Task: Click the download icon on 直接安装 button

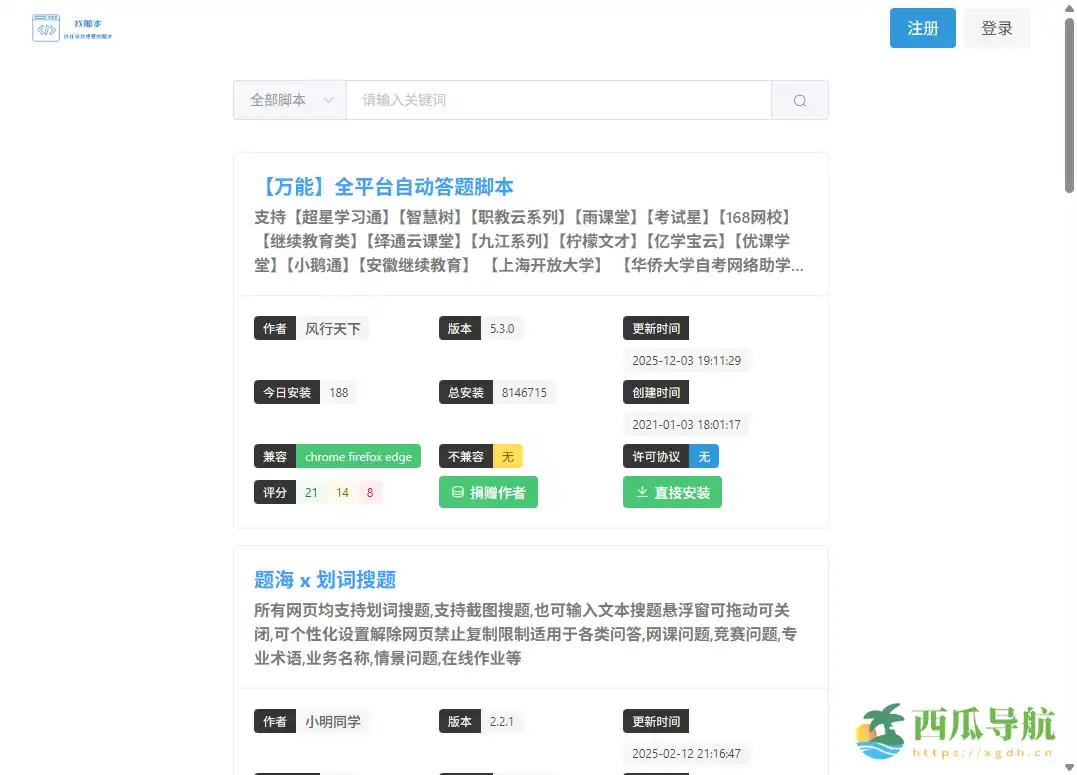Action: coord(640,491)
